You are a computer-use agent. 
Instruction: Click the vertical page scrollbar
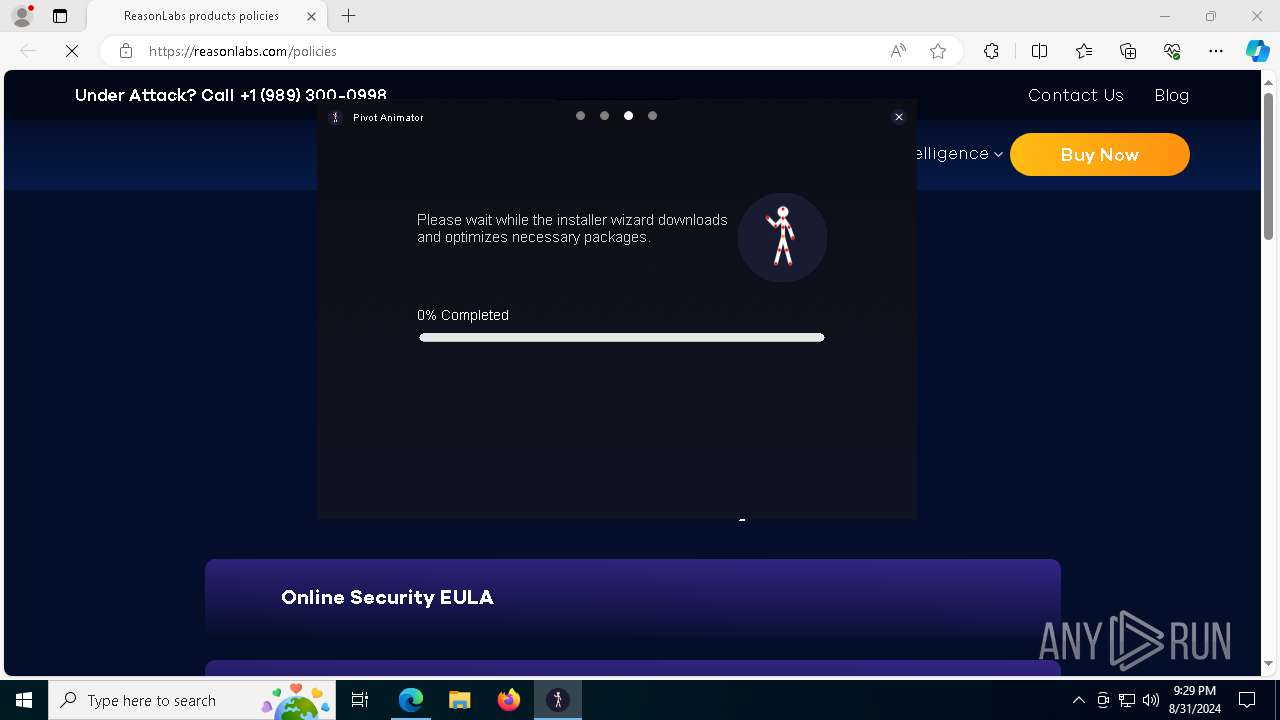point(1268,165)
